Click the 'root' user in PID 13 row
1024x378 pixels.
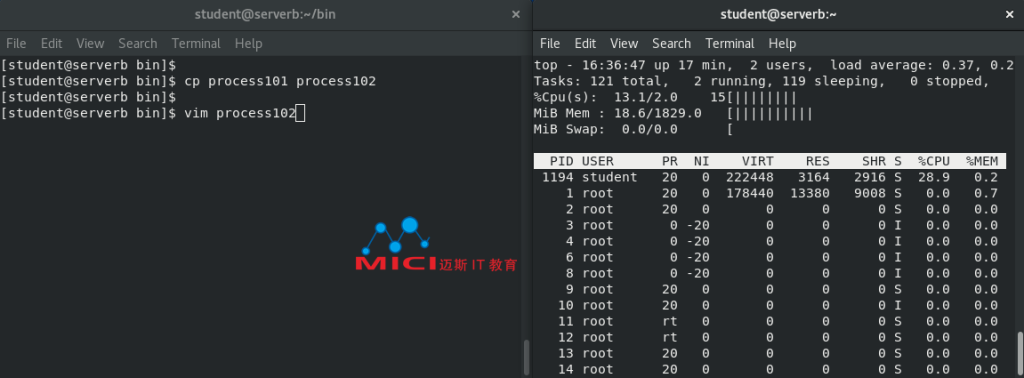click(x=598, y=353)
